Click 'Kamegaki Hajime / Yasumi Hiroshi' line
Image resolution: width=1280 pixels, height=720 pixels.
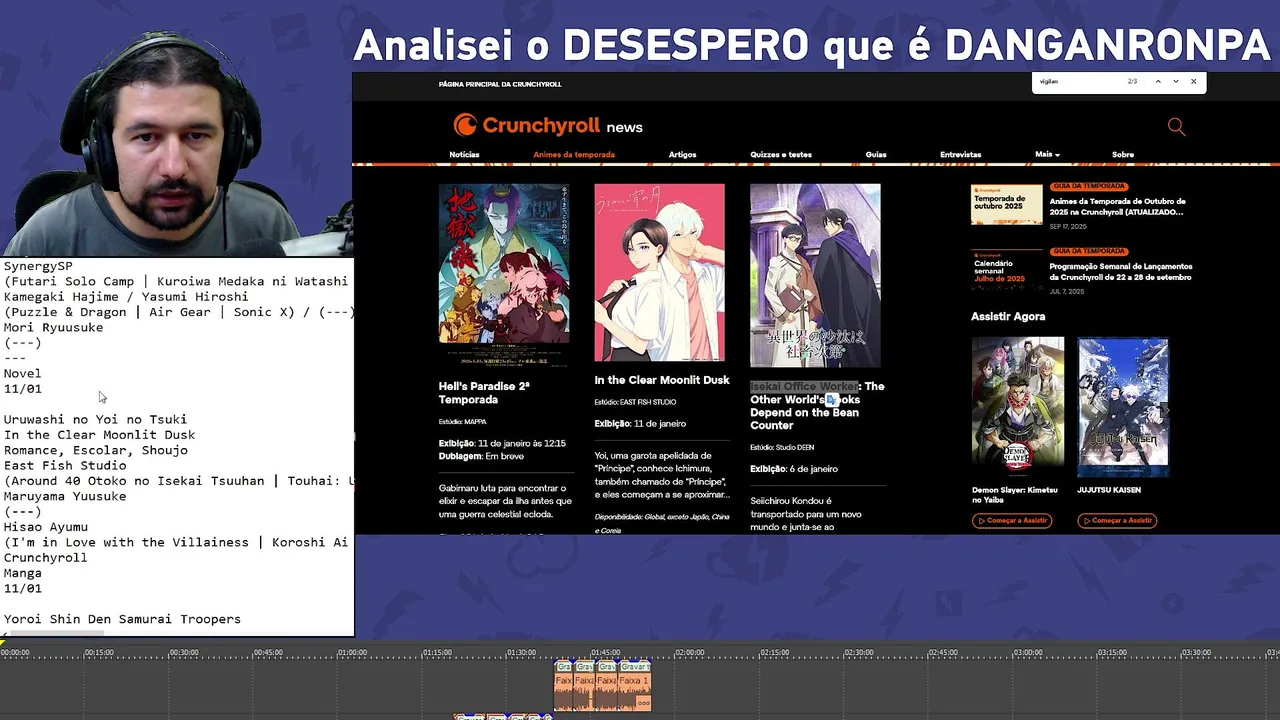[126, 297]
